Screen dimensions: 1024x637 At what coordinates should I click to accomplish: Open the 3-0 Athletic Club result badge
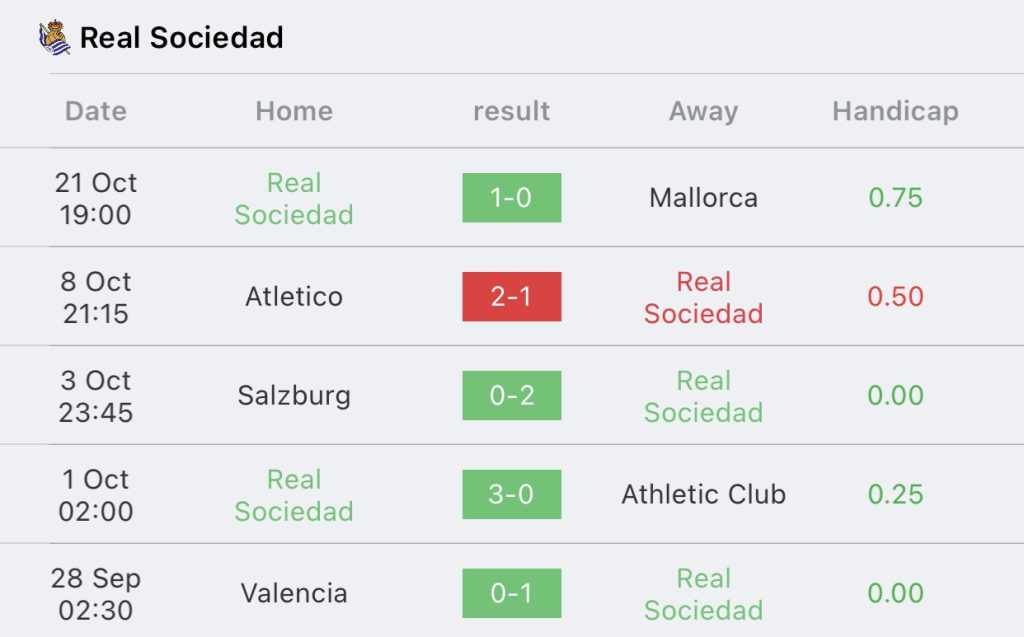pyautogui.click(x=511, y=495)
